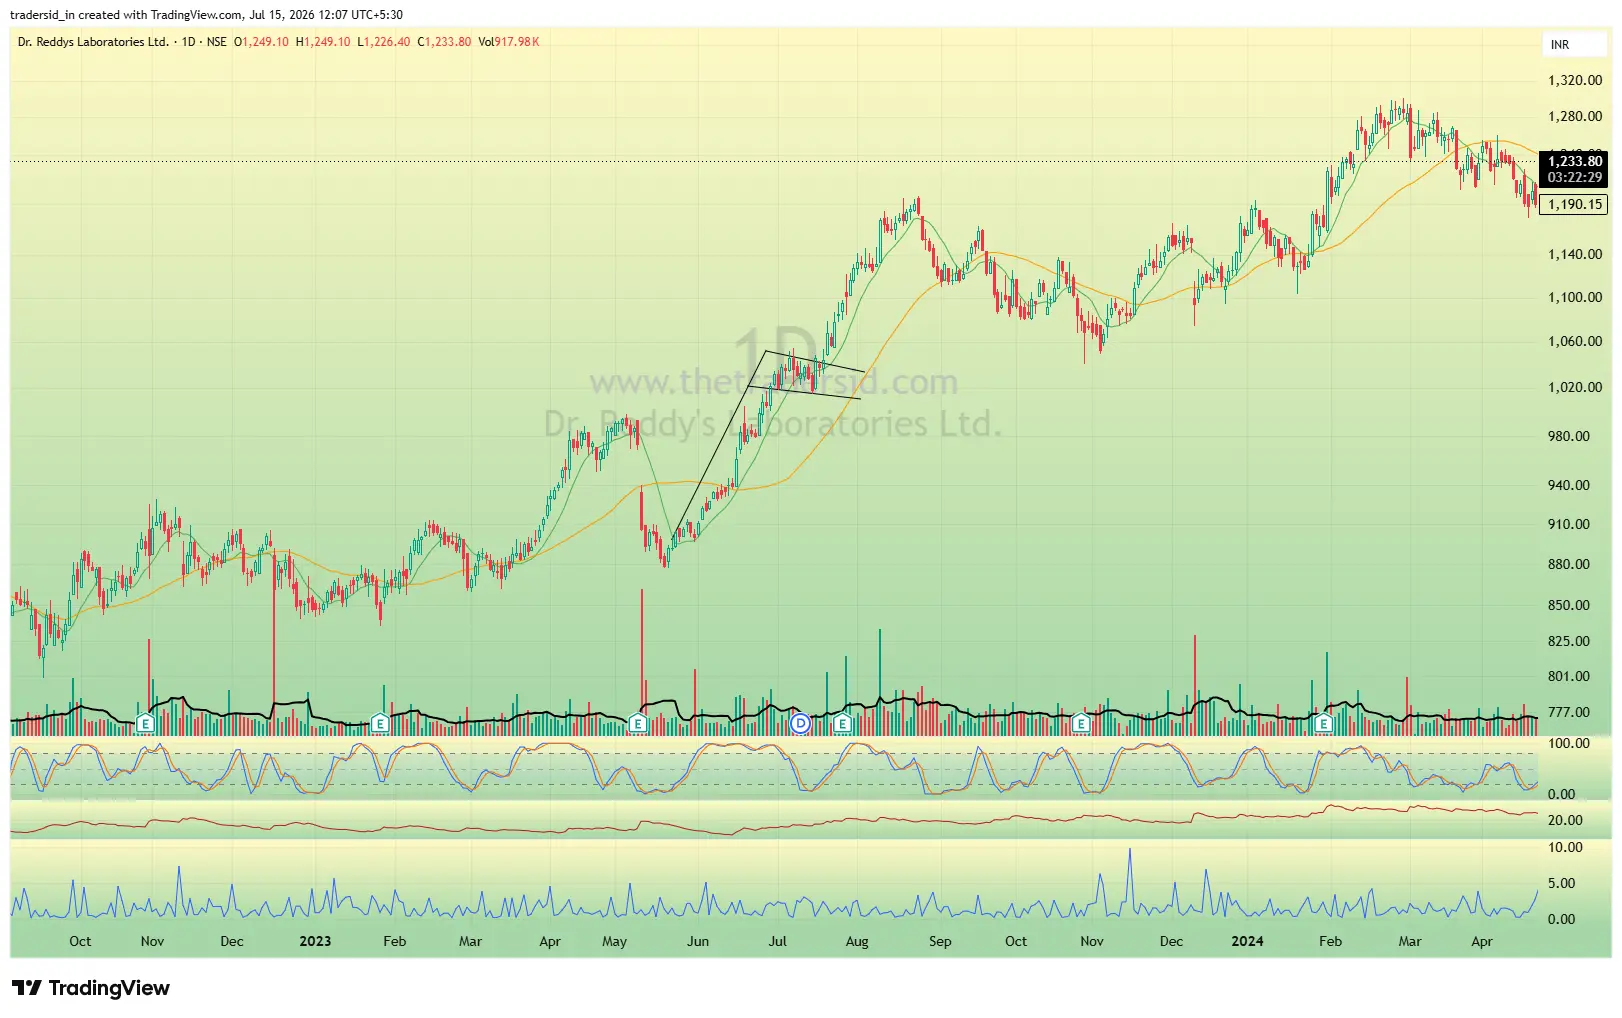Click the bar countdown timer 03:22:29
The width and height of the screenshot is (1622, 1018).
(x=1574, y=178)
